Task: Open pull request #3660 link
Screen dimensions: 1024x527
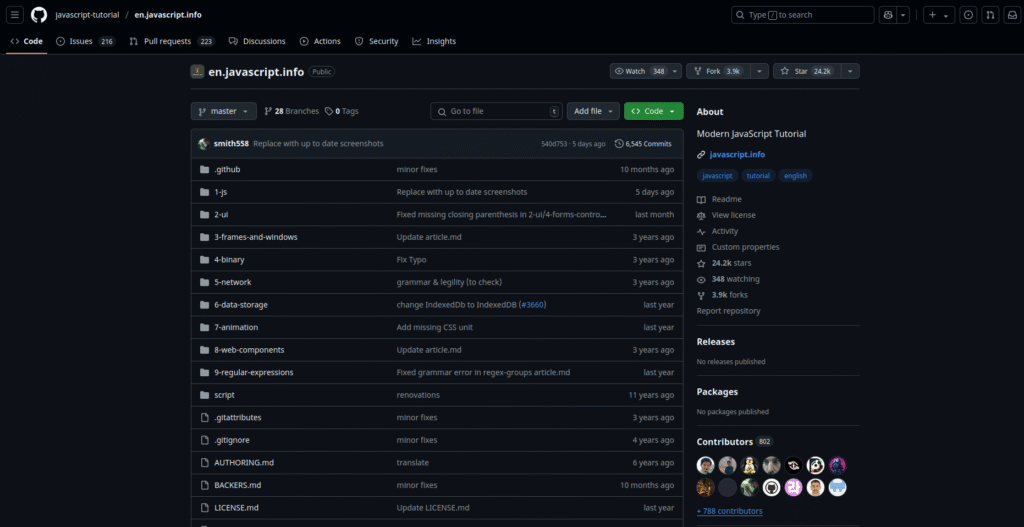Action: (534, 305)
